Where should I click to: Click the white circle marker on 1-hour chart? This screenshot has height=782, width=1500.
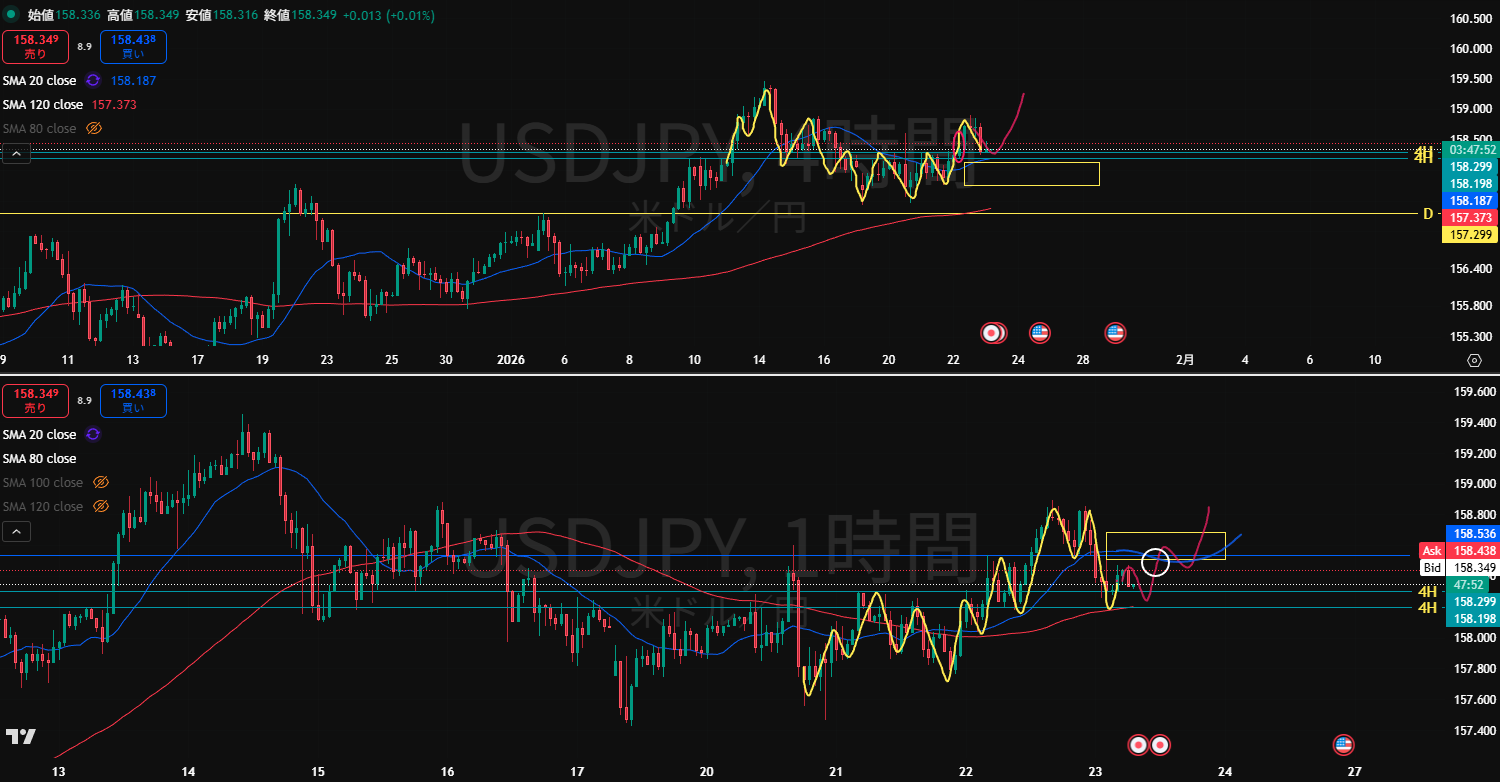point(1155,562)
